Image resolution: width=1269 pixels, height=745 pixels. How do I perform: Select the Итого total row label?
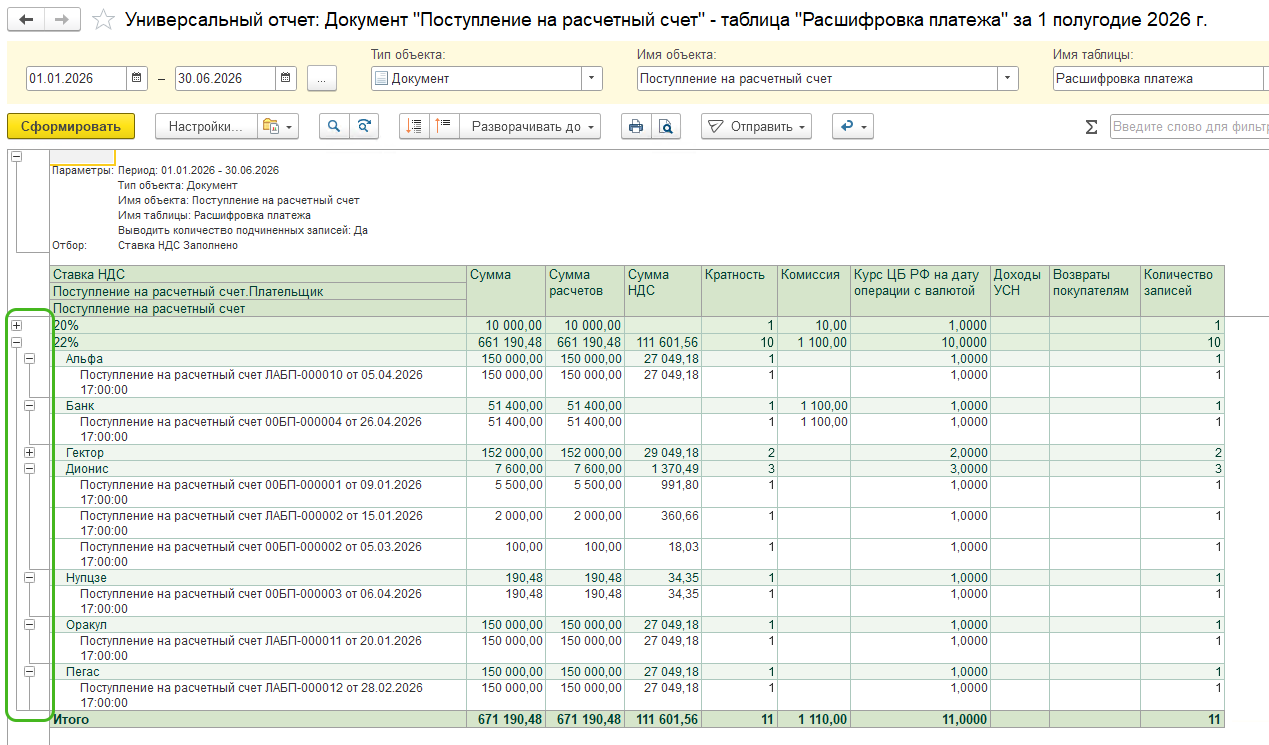pyautogui.click(x=71, y=719)
